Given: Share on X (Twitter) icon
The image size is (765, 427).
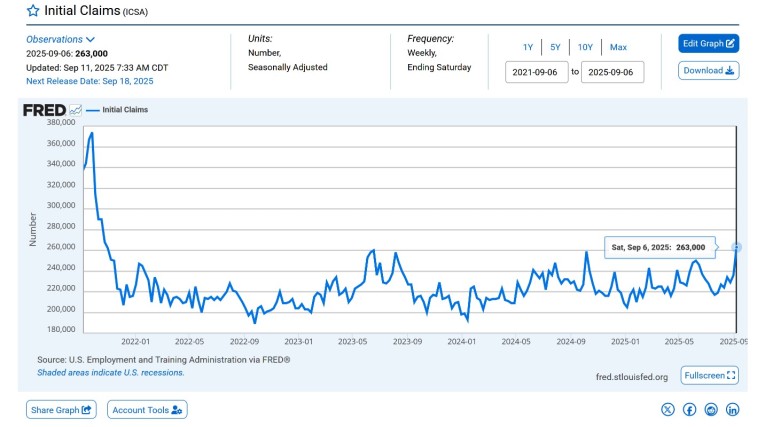Looking at the screenshot, I should click(668, 409).
